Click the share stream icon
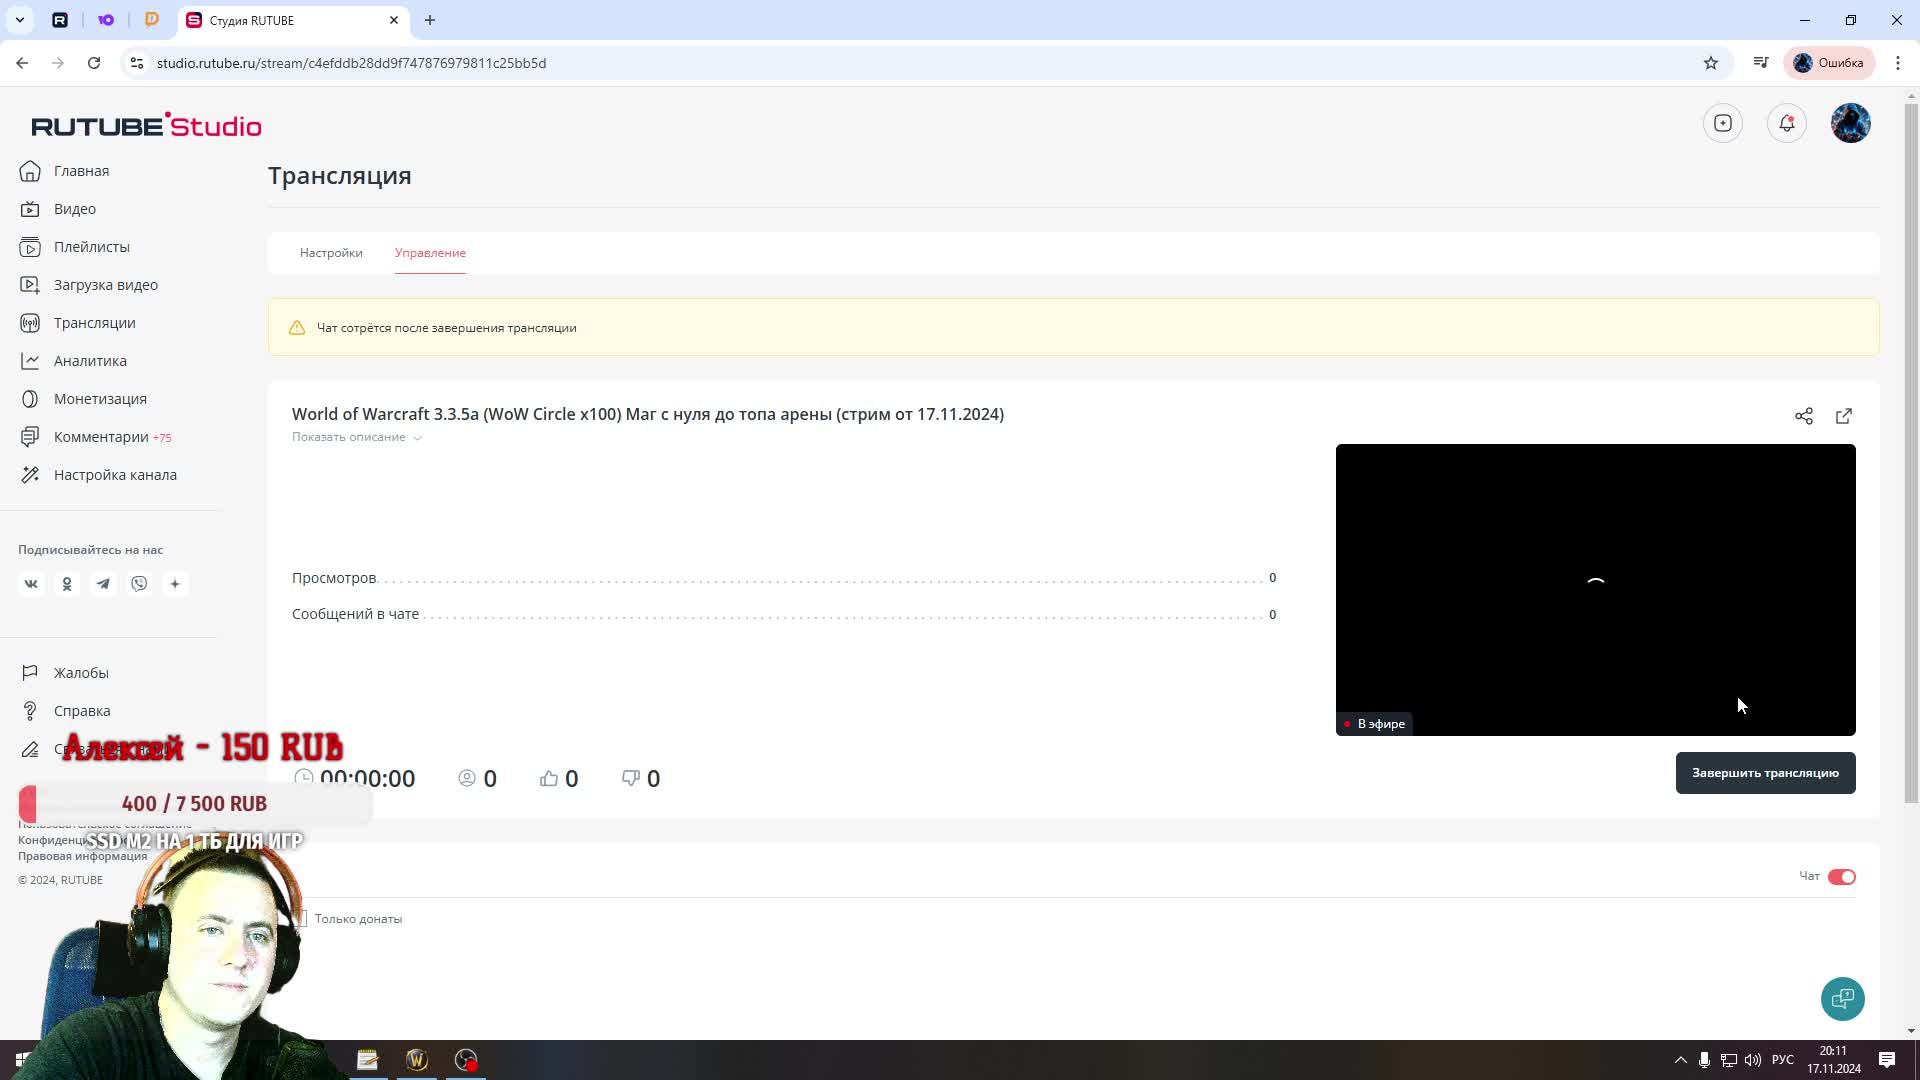1920x1080 pixels. 1804,416
